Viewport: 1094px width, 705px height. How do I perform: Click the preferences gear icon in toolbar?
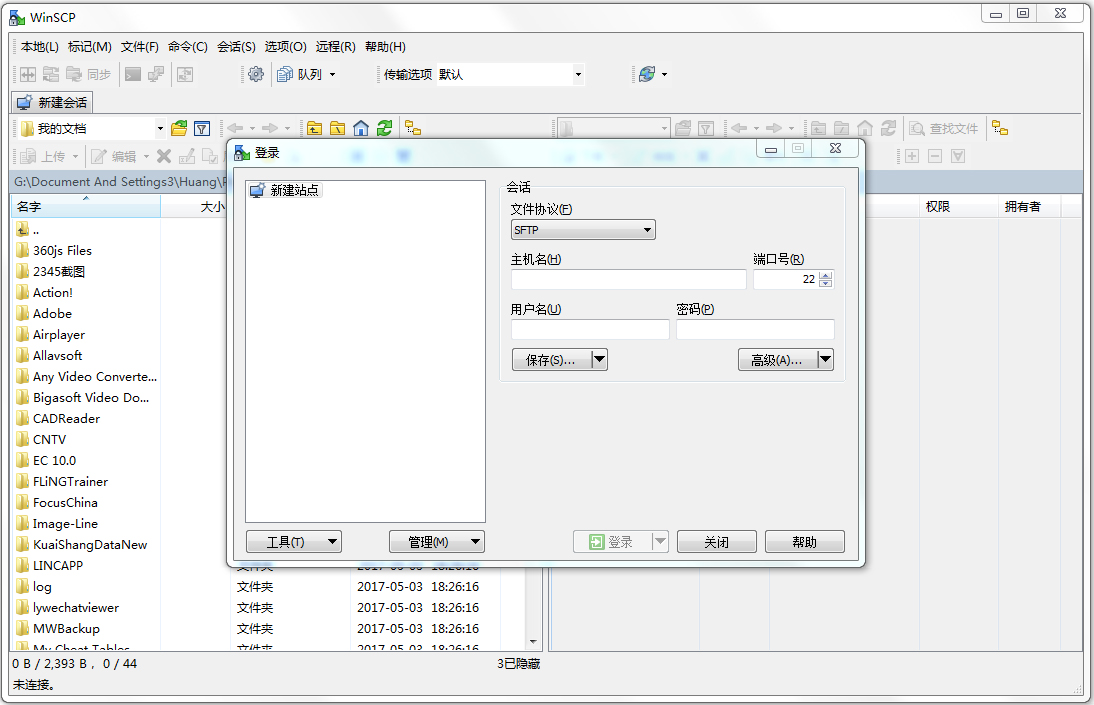tap(256, 74)
